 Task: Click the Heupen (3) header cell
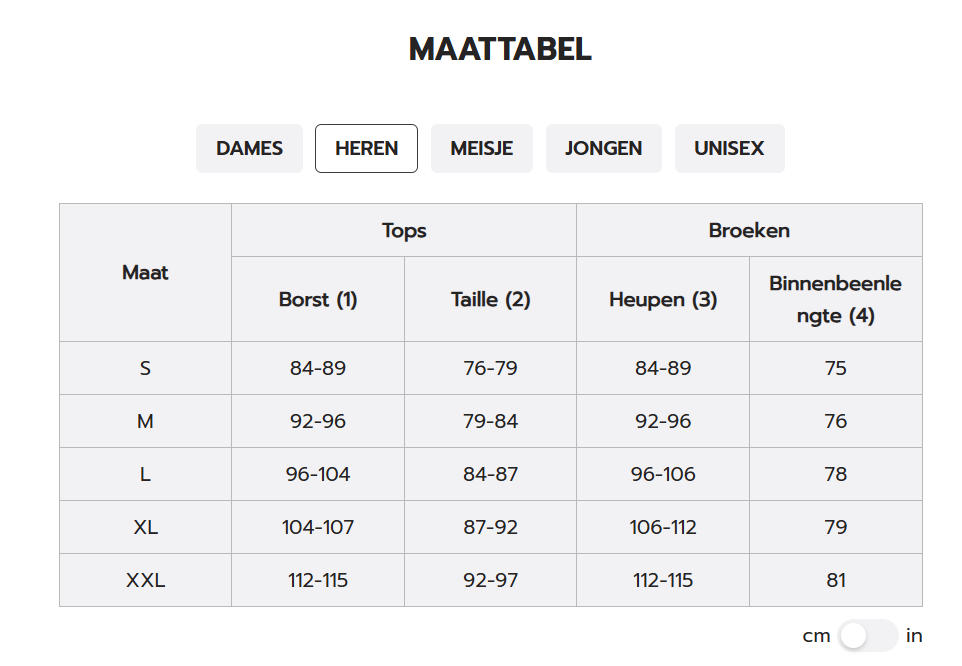click(x=663, y=299)
